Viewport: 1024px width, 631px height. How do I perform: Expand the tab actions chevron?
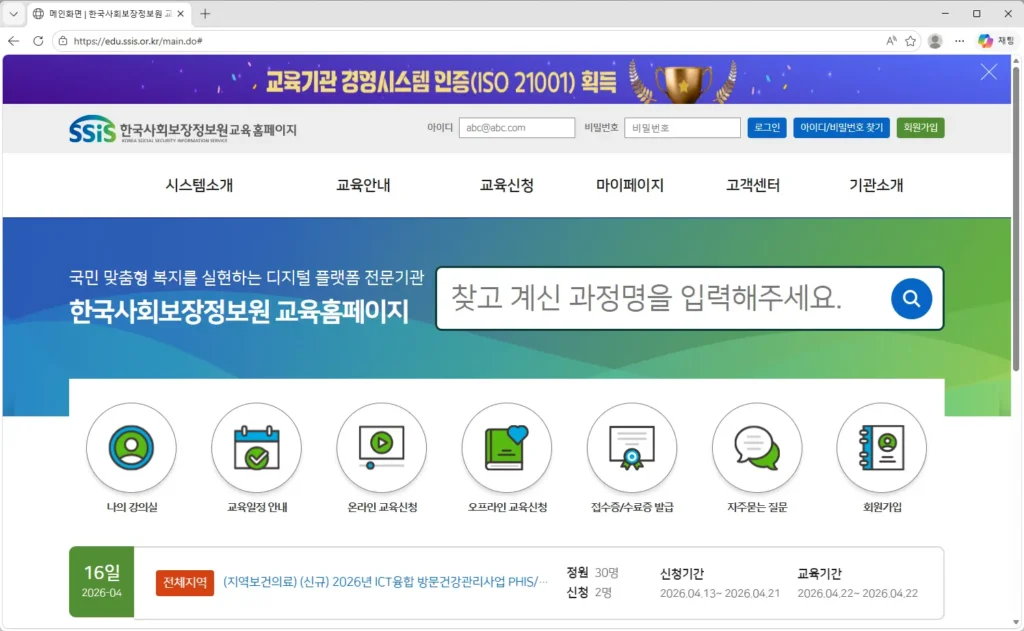pos(13,14)
